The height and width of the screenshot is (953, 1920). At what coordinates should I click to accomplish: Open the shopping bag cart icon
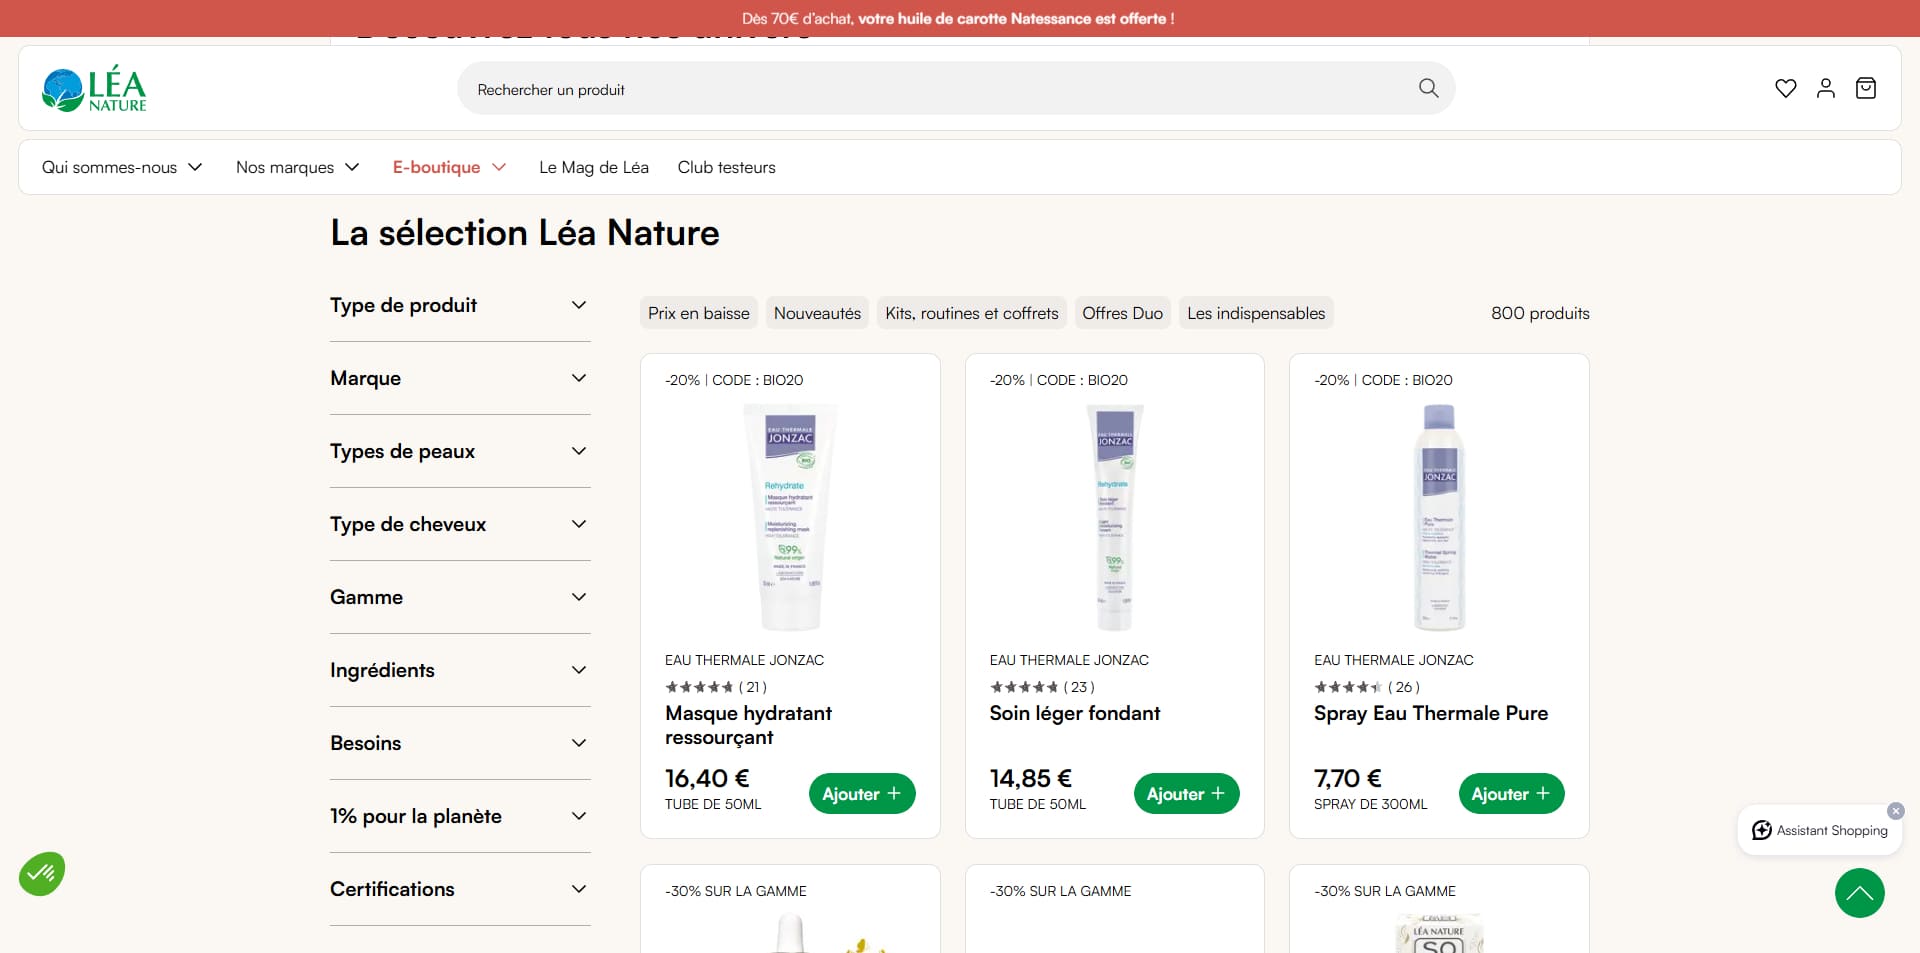coord(1865,88)
